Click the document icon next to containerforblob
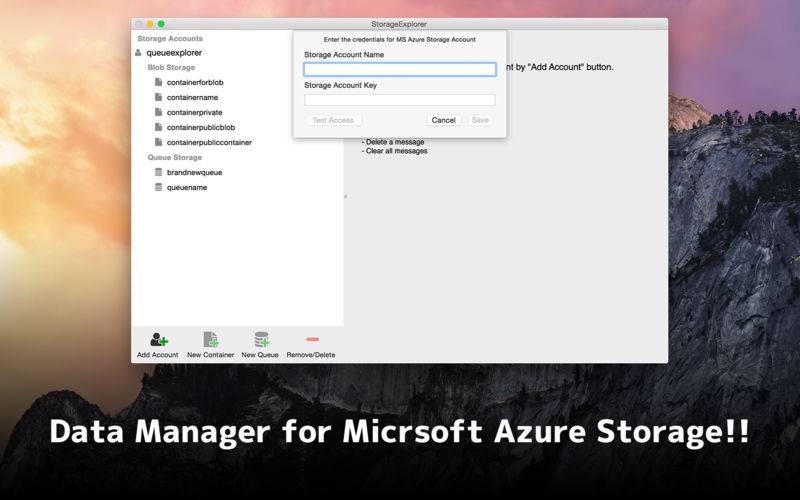The width and height of the screenshot is (800, 500). click(159, 82)
